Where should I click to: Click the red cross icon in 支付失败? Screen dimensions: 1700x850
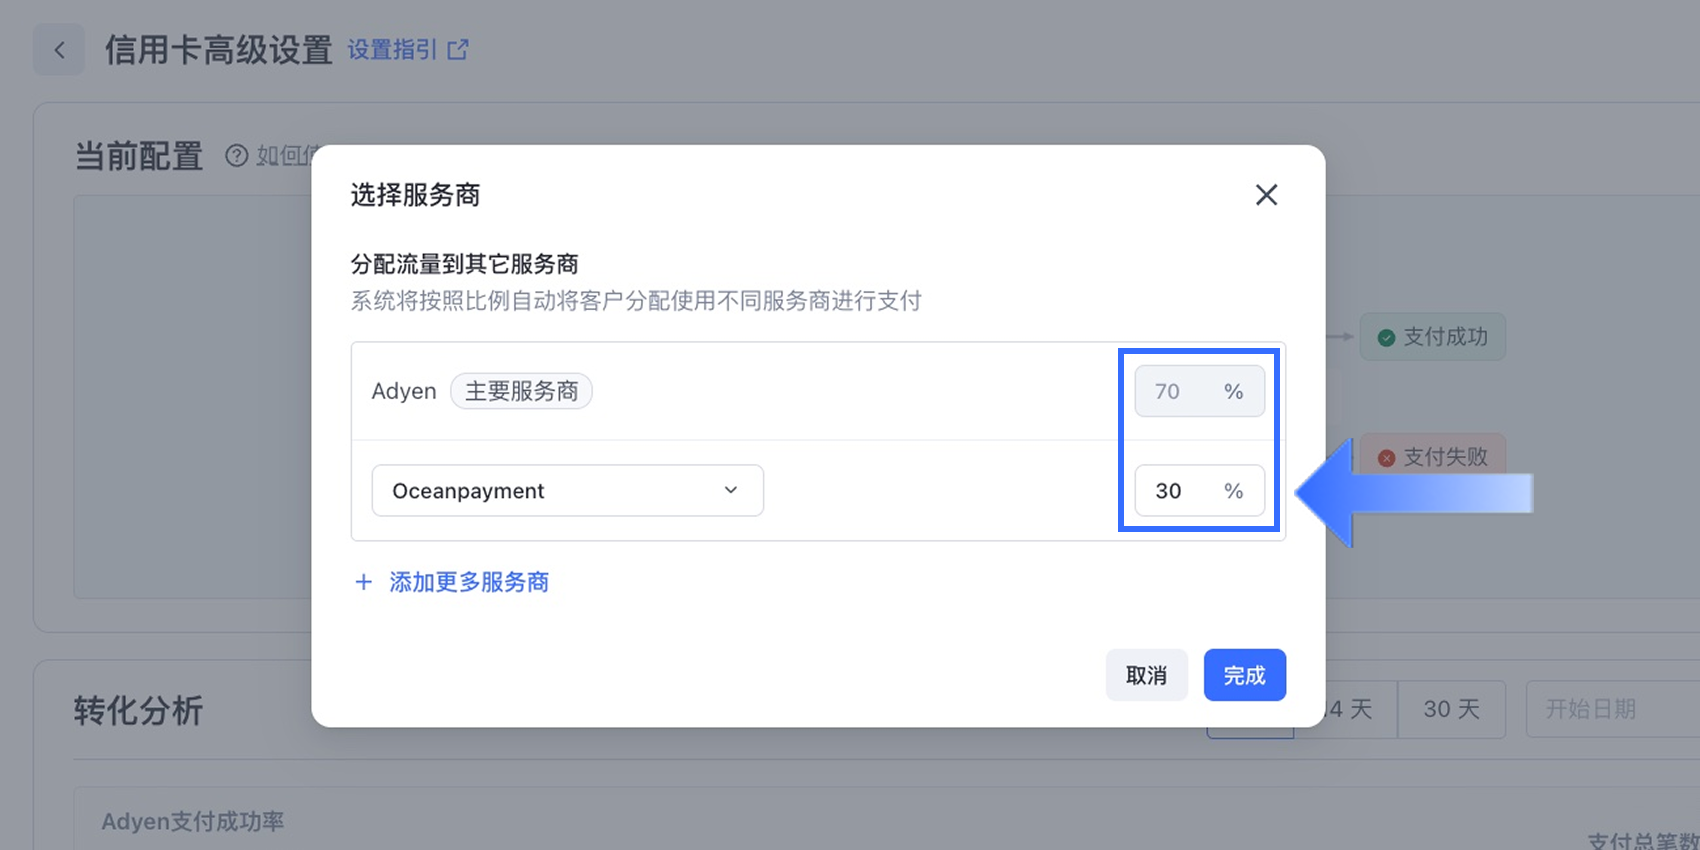tap(1386, 458)
